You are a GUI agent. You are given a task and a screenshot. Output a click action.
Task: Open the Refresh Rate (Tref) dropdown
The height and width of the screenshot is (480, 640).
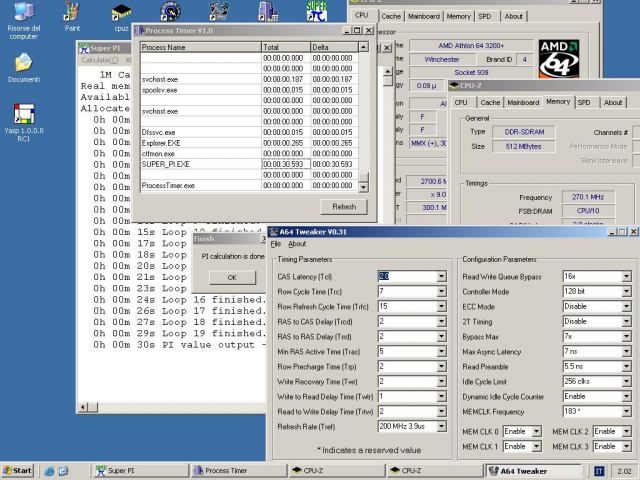(441, 427)
